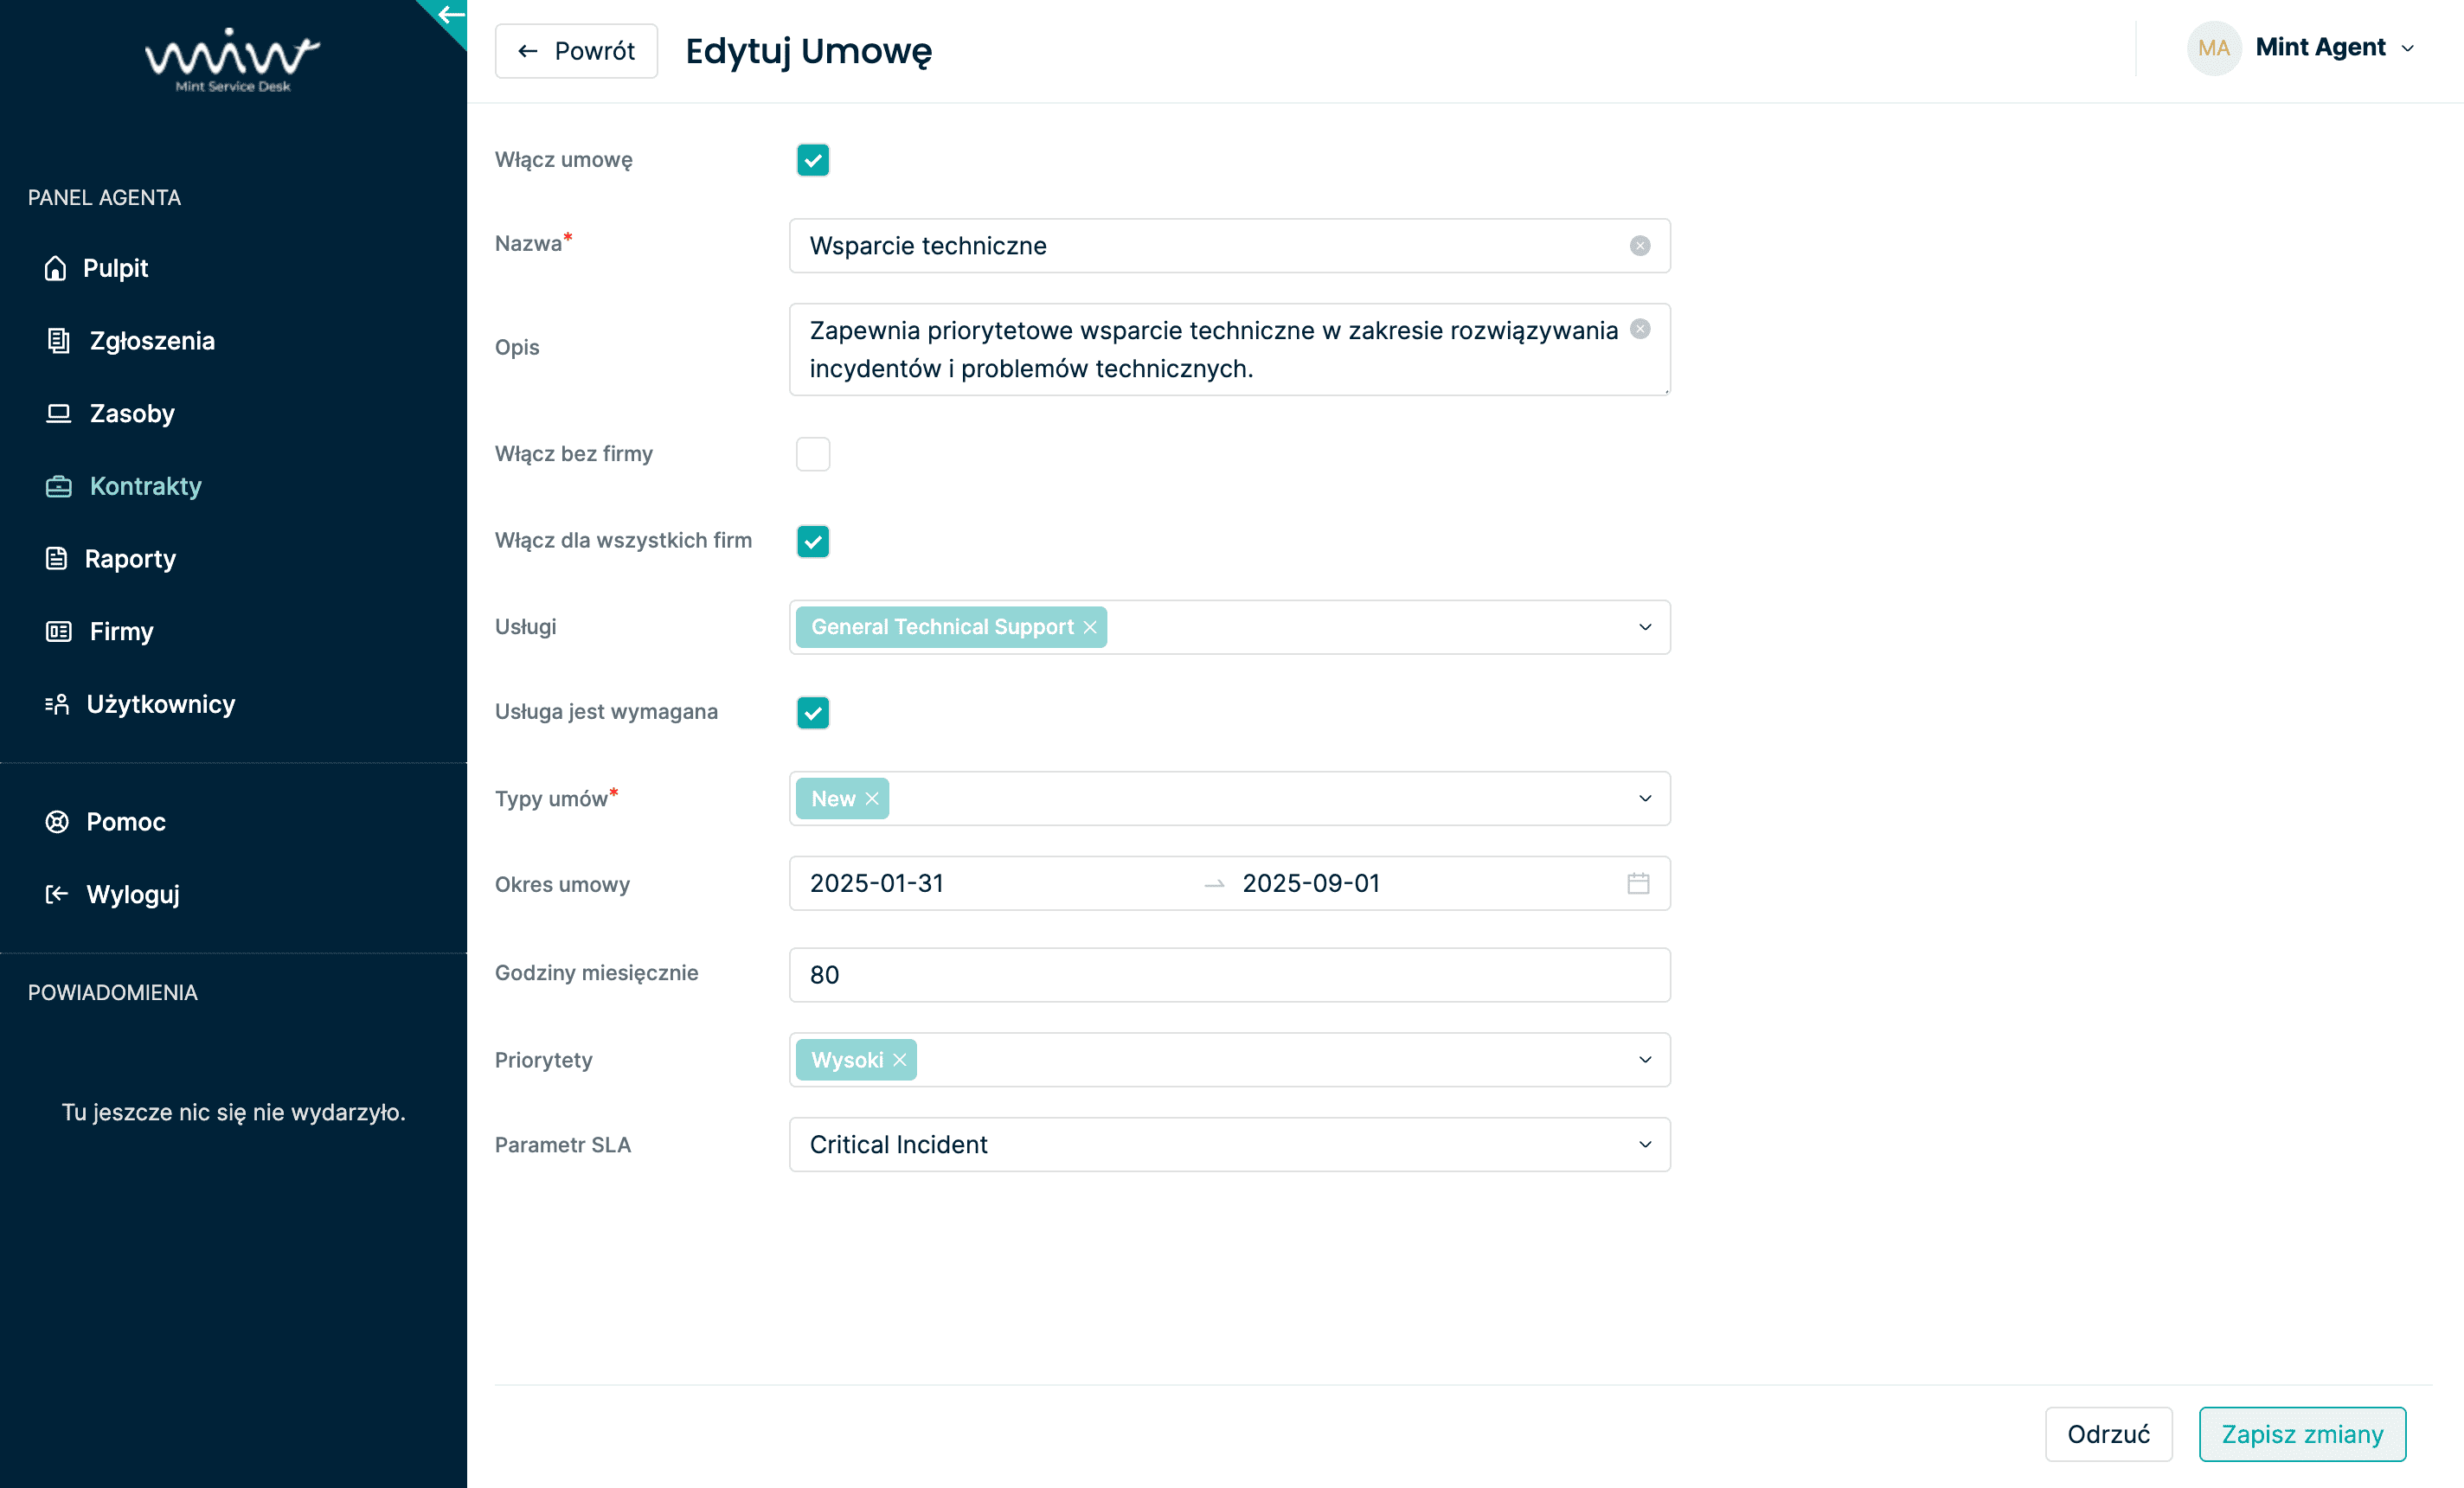2464x1488 pixels.
Task: Remove the General Technical Support tag
Action: tap(1090, 627)
